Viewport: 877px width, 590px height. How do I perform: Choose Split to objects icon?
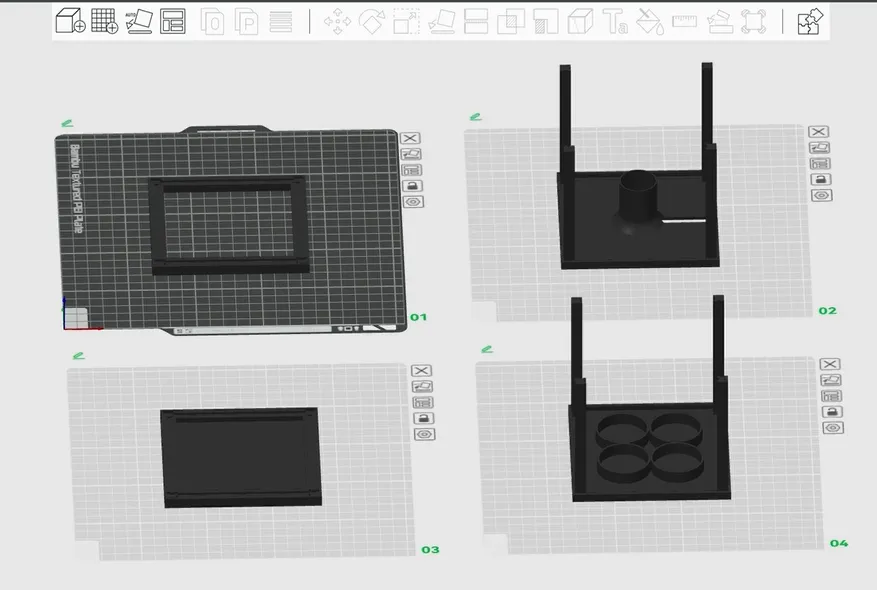click(213, 22)
